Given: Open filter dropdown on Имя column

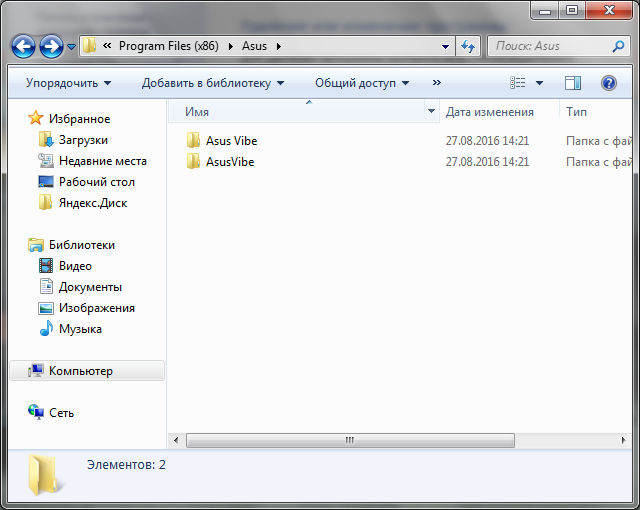Looking at the screenshot, I should click(x=431, y=111).
